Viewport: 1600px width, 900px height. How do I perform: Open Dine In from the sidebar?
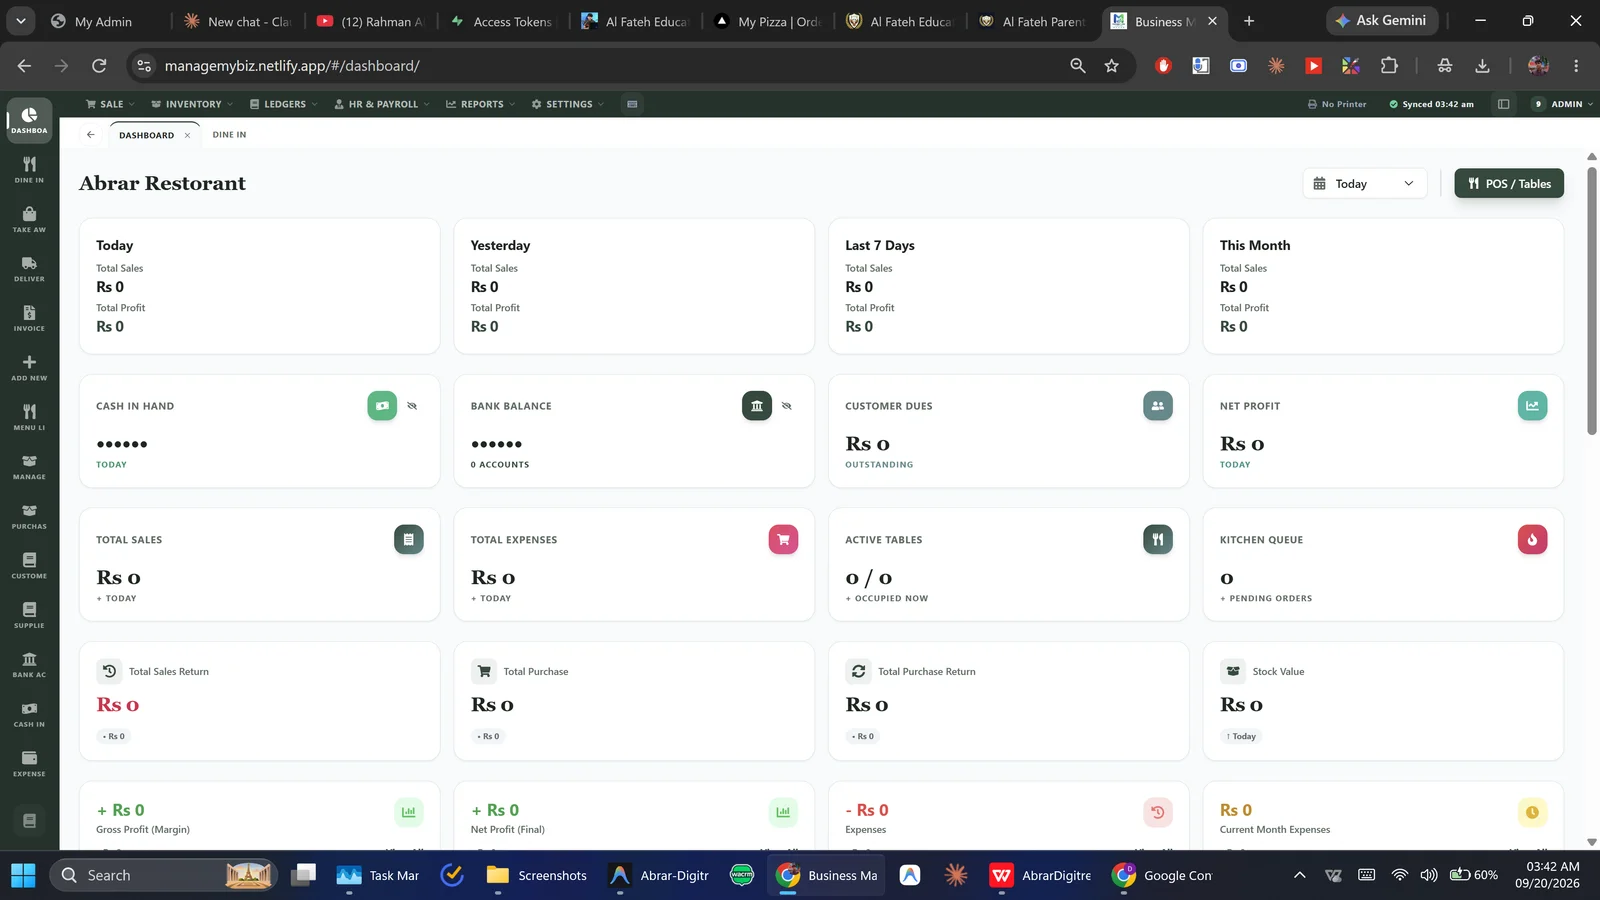tap(29, 169)
